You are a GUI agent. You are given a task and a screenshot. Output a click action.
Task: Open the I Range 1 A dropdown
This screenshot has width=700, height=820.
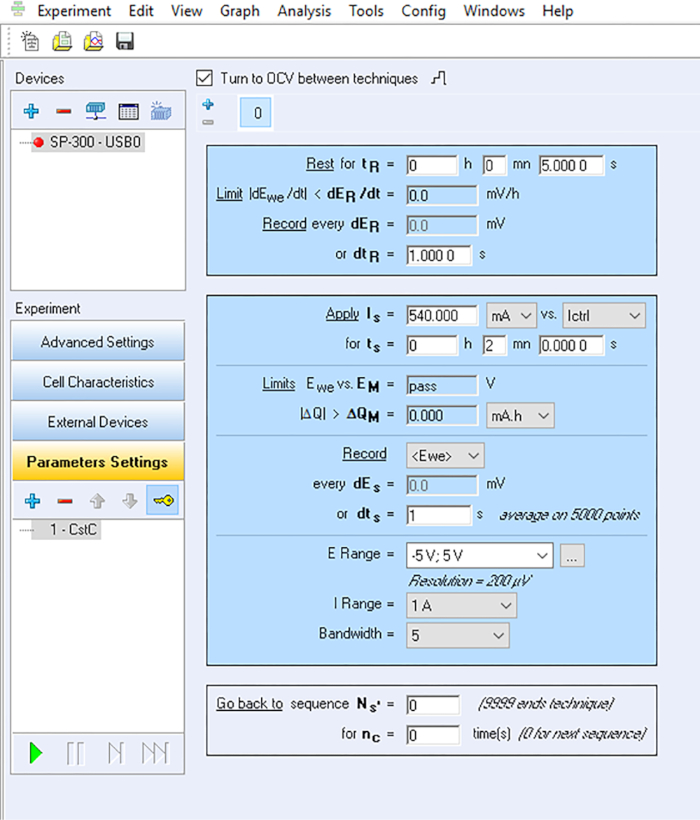pos(462,606)
